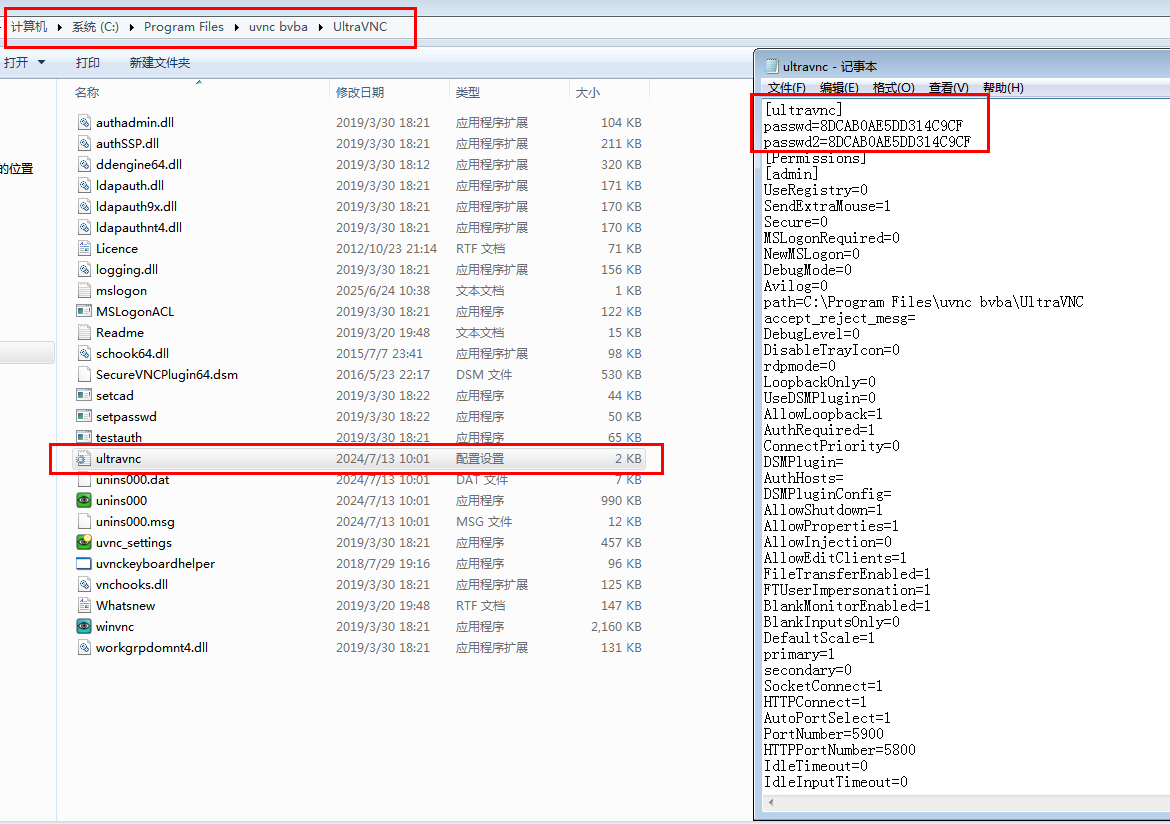Go to 计算机 in the address bar
The width and height of the screenshot is (1170, 824).
29,27
